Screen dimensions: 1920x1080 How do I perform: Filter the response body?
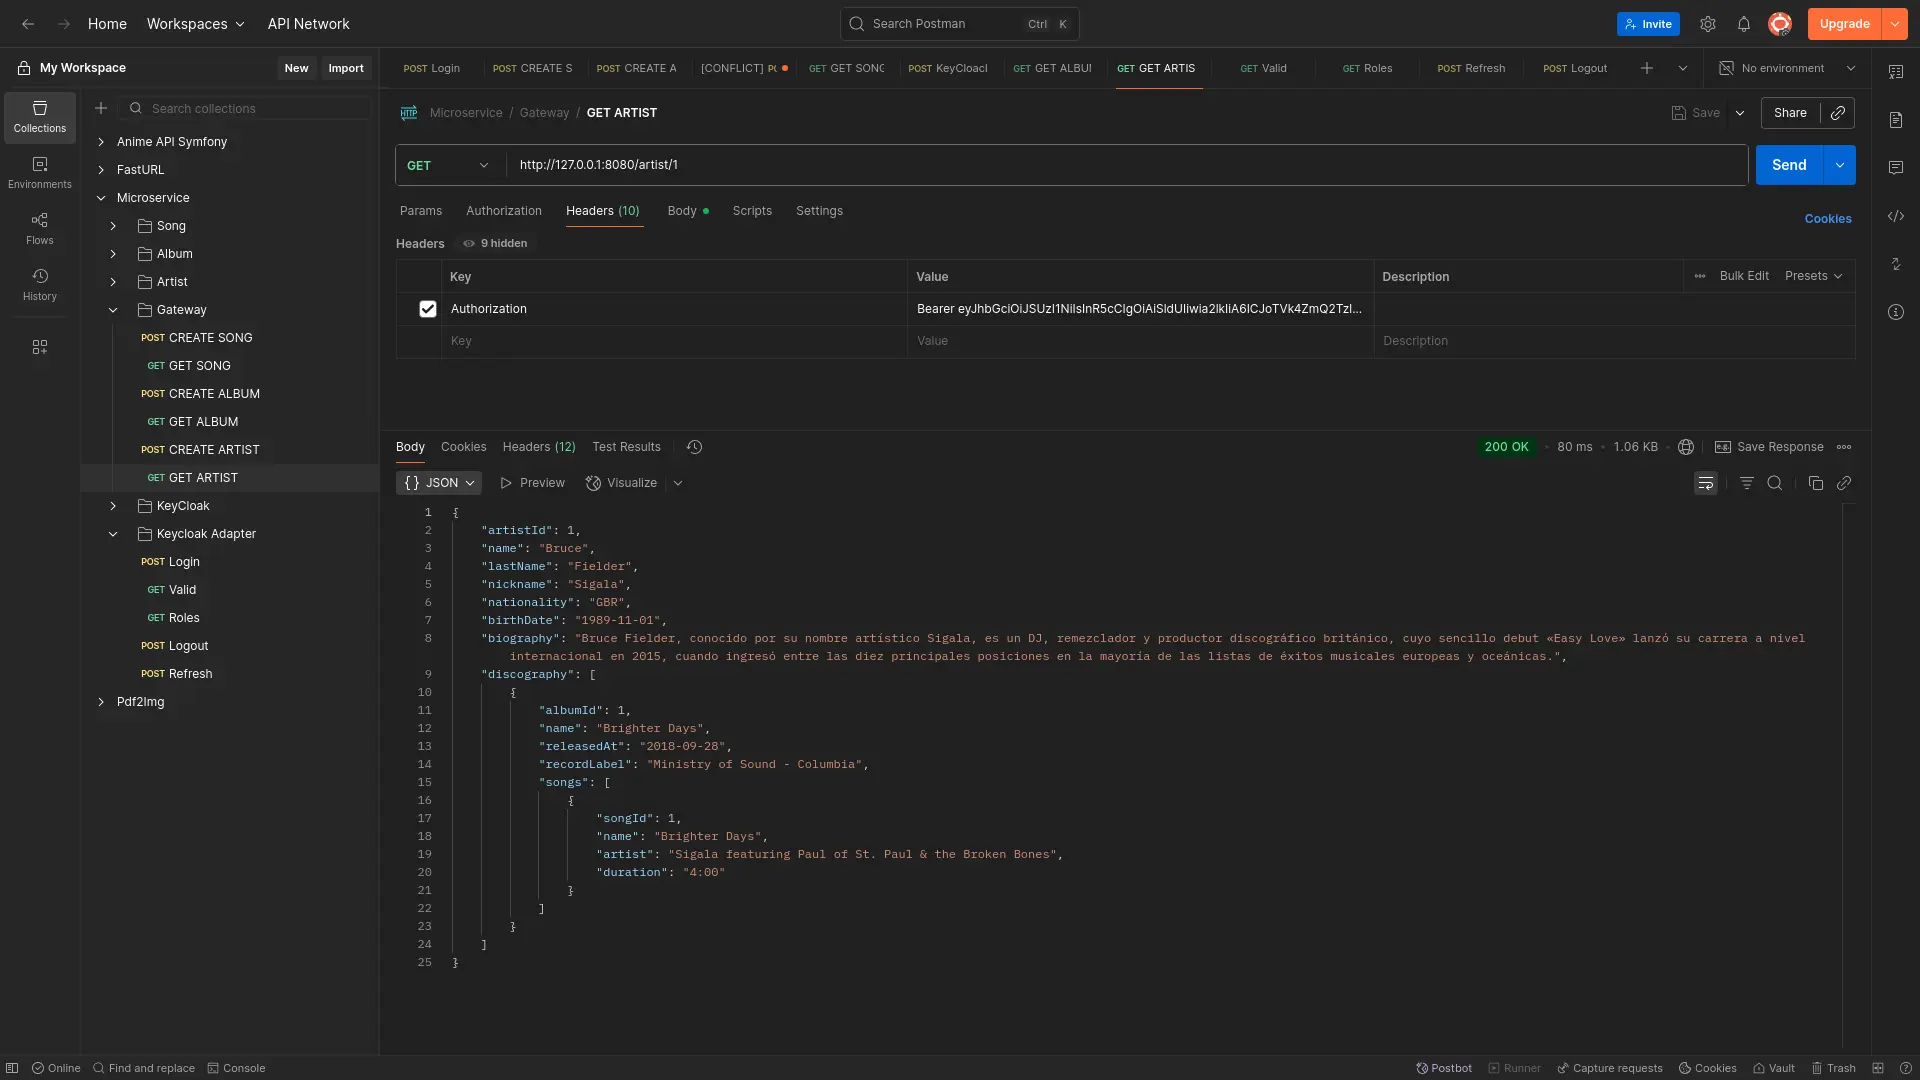point(1747,483)
